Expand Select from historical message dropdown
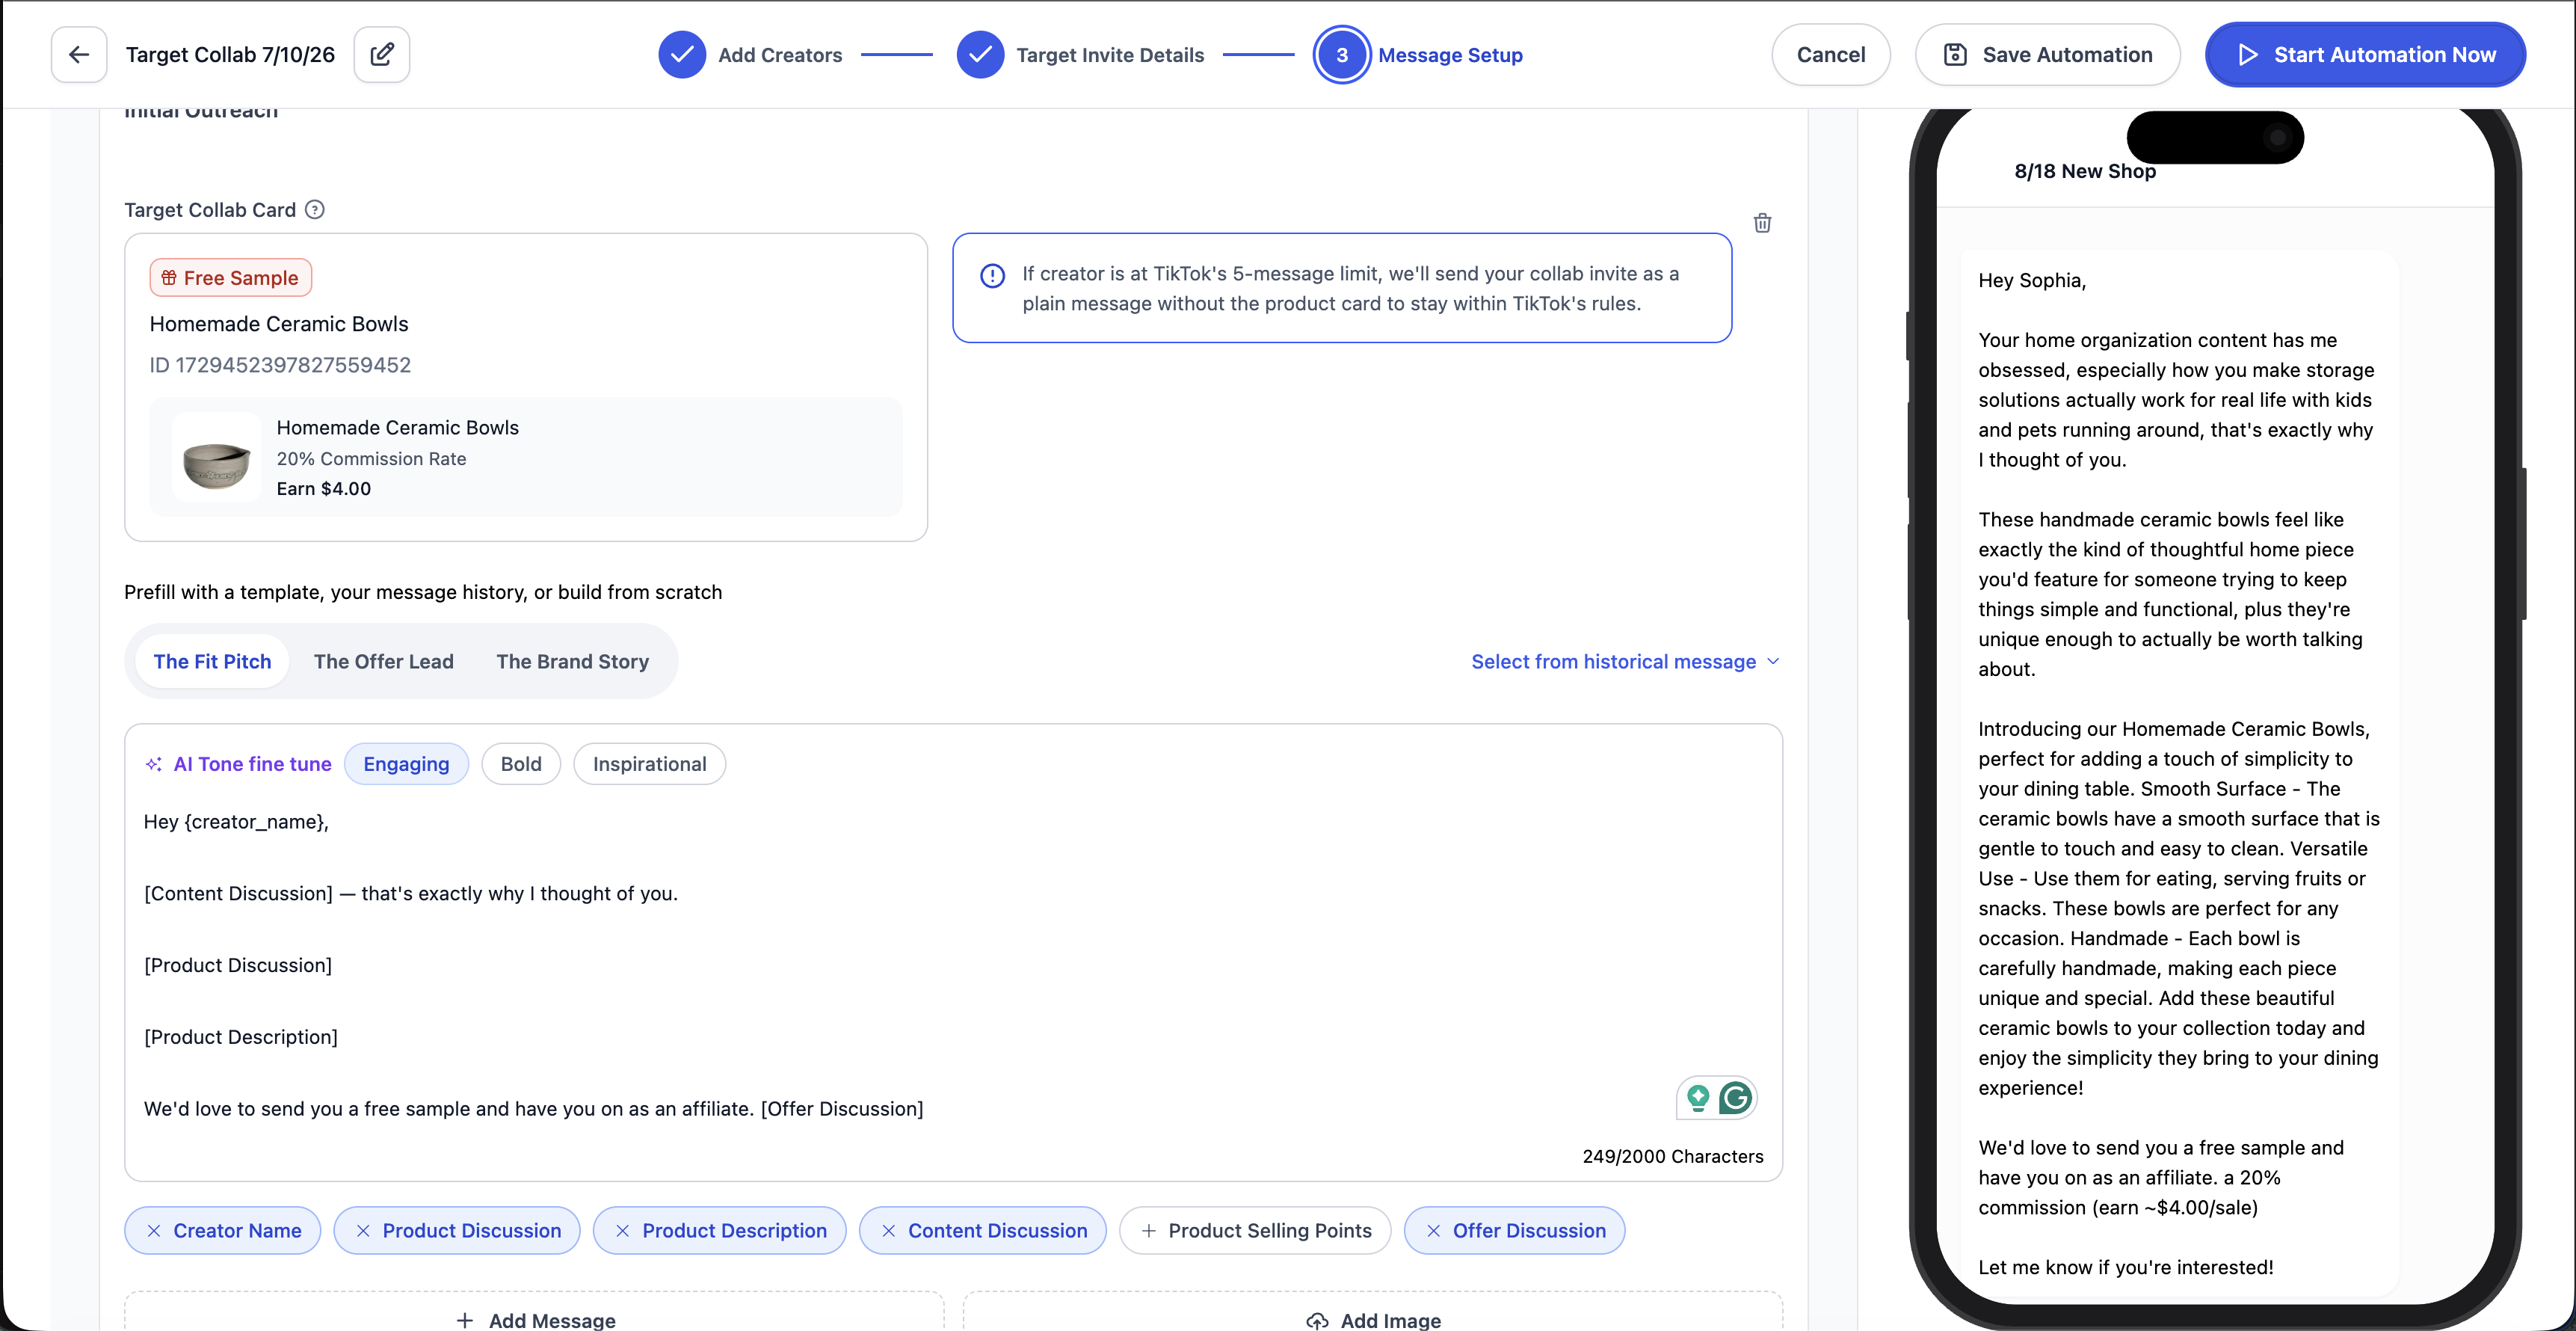Viewport: 2576px width, 1331px height. [1626, 661]
